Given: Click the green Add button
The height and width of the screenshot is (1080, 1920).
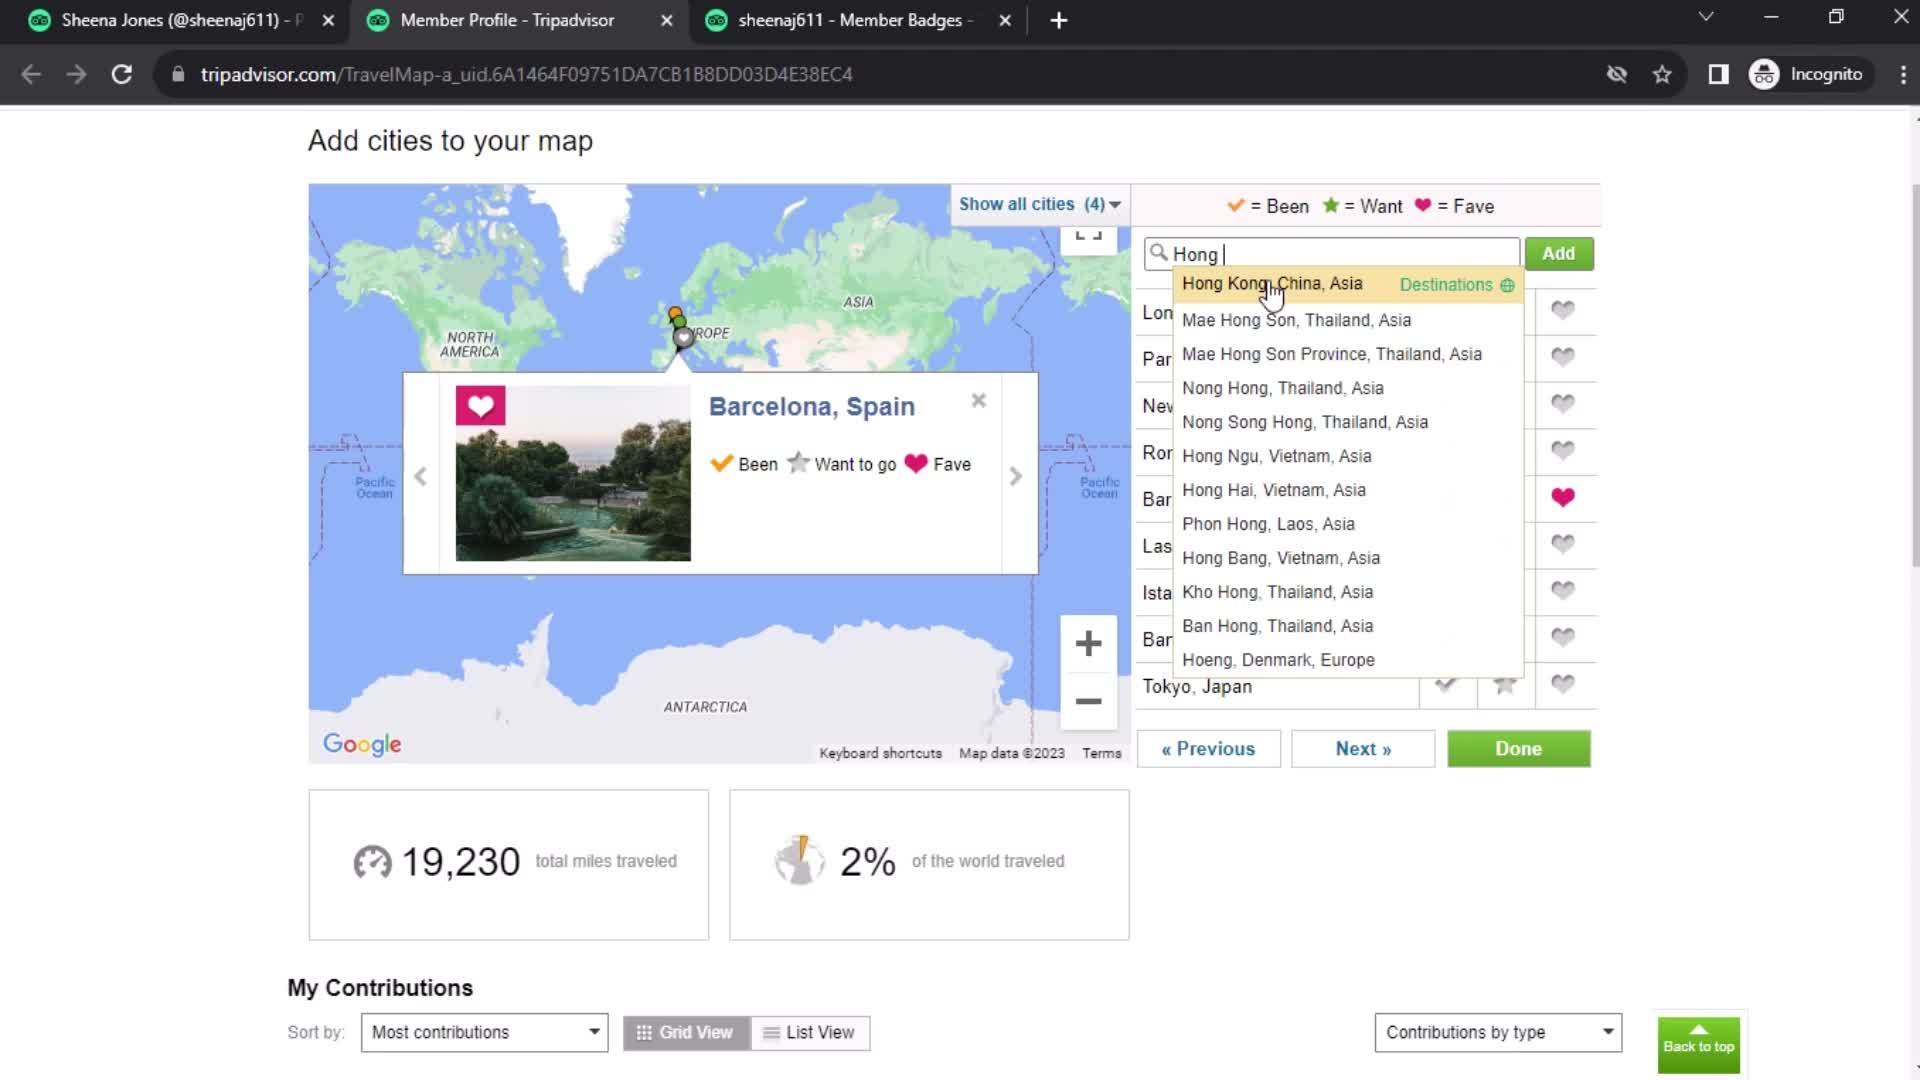Looking at the screenshot, I should 1558,253.
